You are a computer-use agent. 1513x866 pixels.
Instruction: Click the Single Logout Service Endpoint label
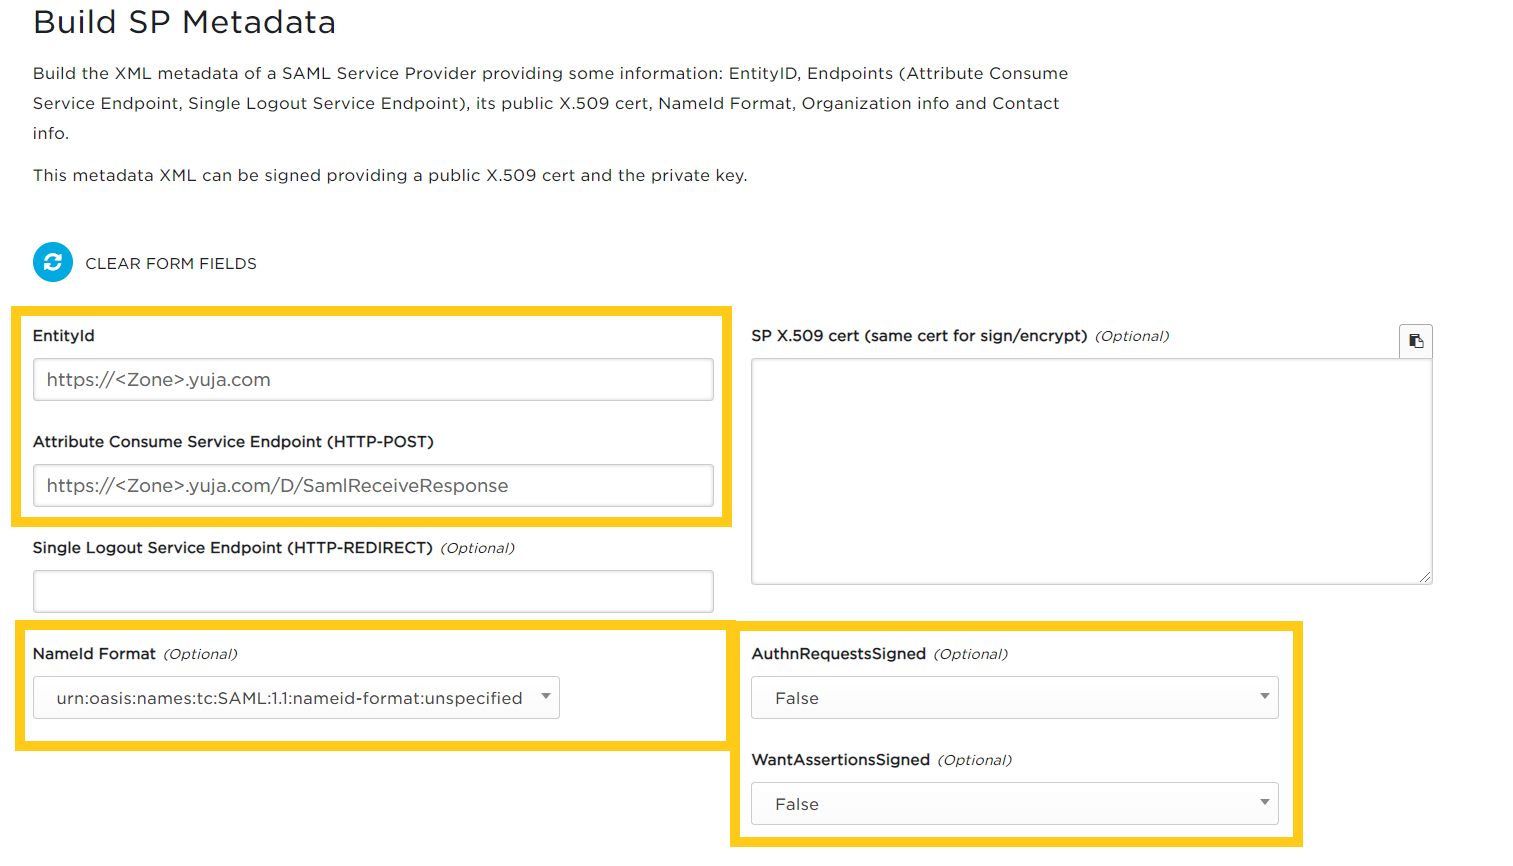pyautogui.click(x=233, y=548)
